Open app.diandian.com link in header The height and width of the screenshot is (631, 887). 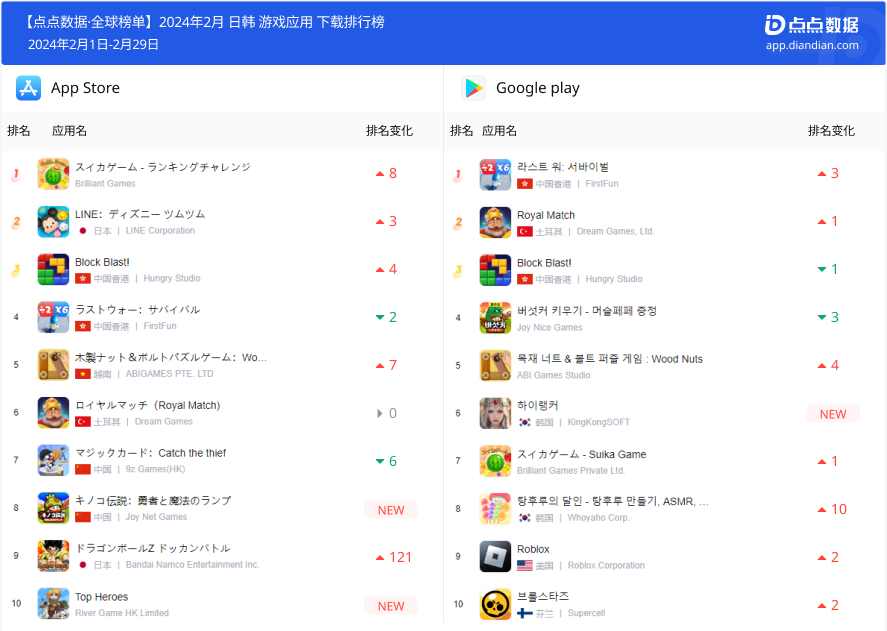(812, 45)
